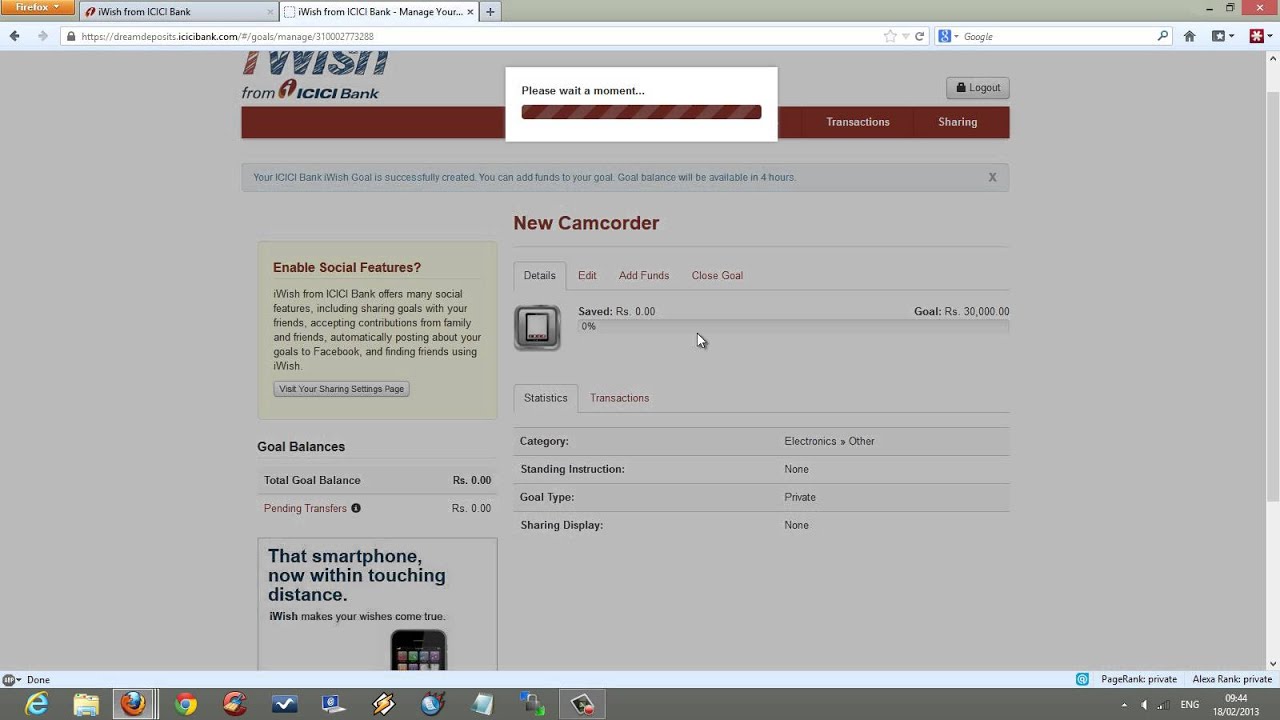
Task: Click the New Camcorder goal image icon
Action: [x=537, y=328]
